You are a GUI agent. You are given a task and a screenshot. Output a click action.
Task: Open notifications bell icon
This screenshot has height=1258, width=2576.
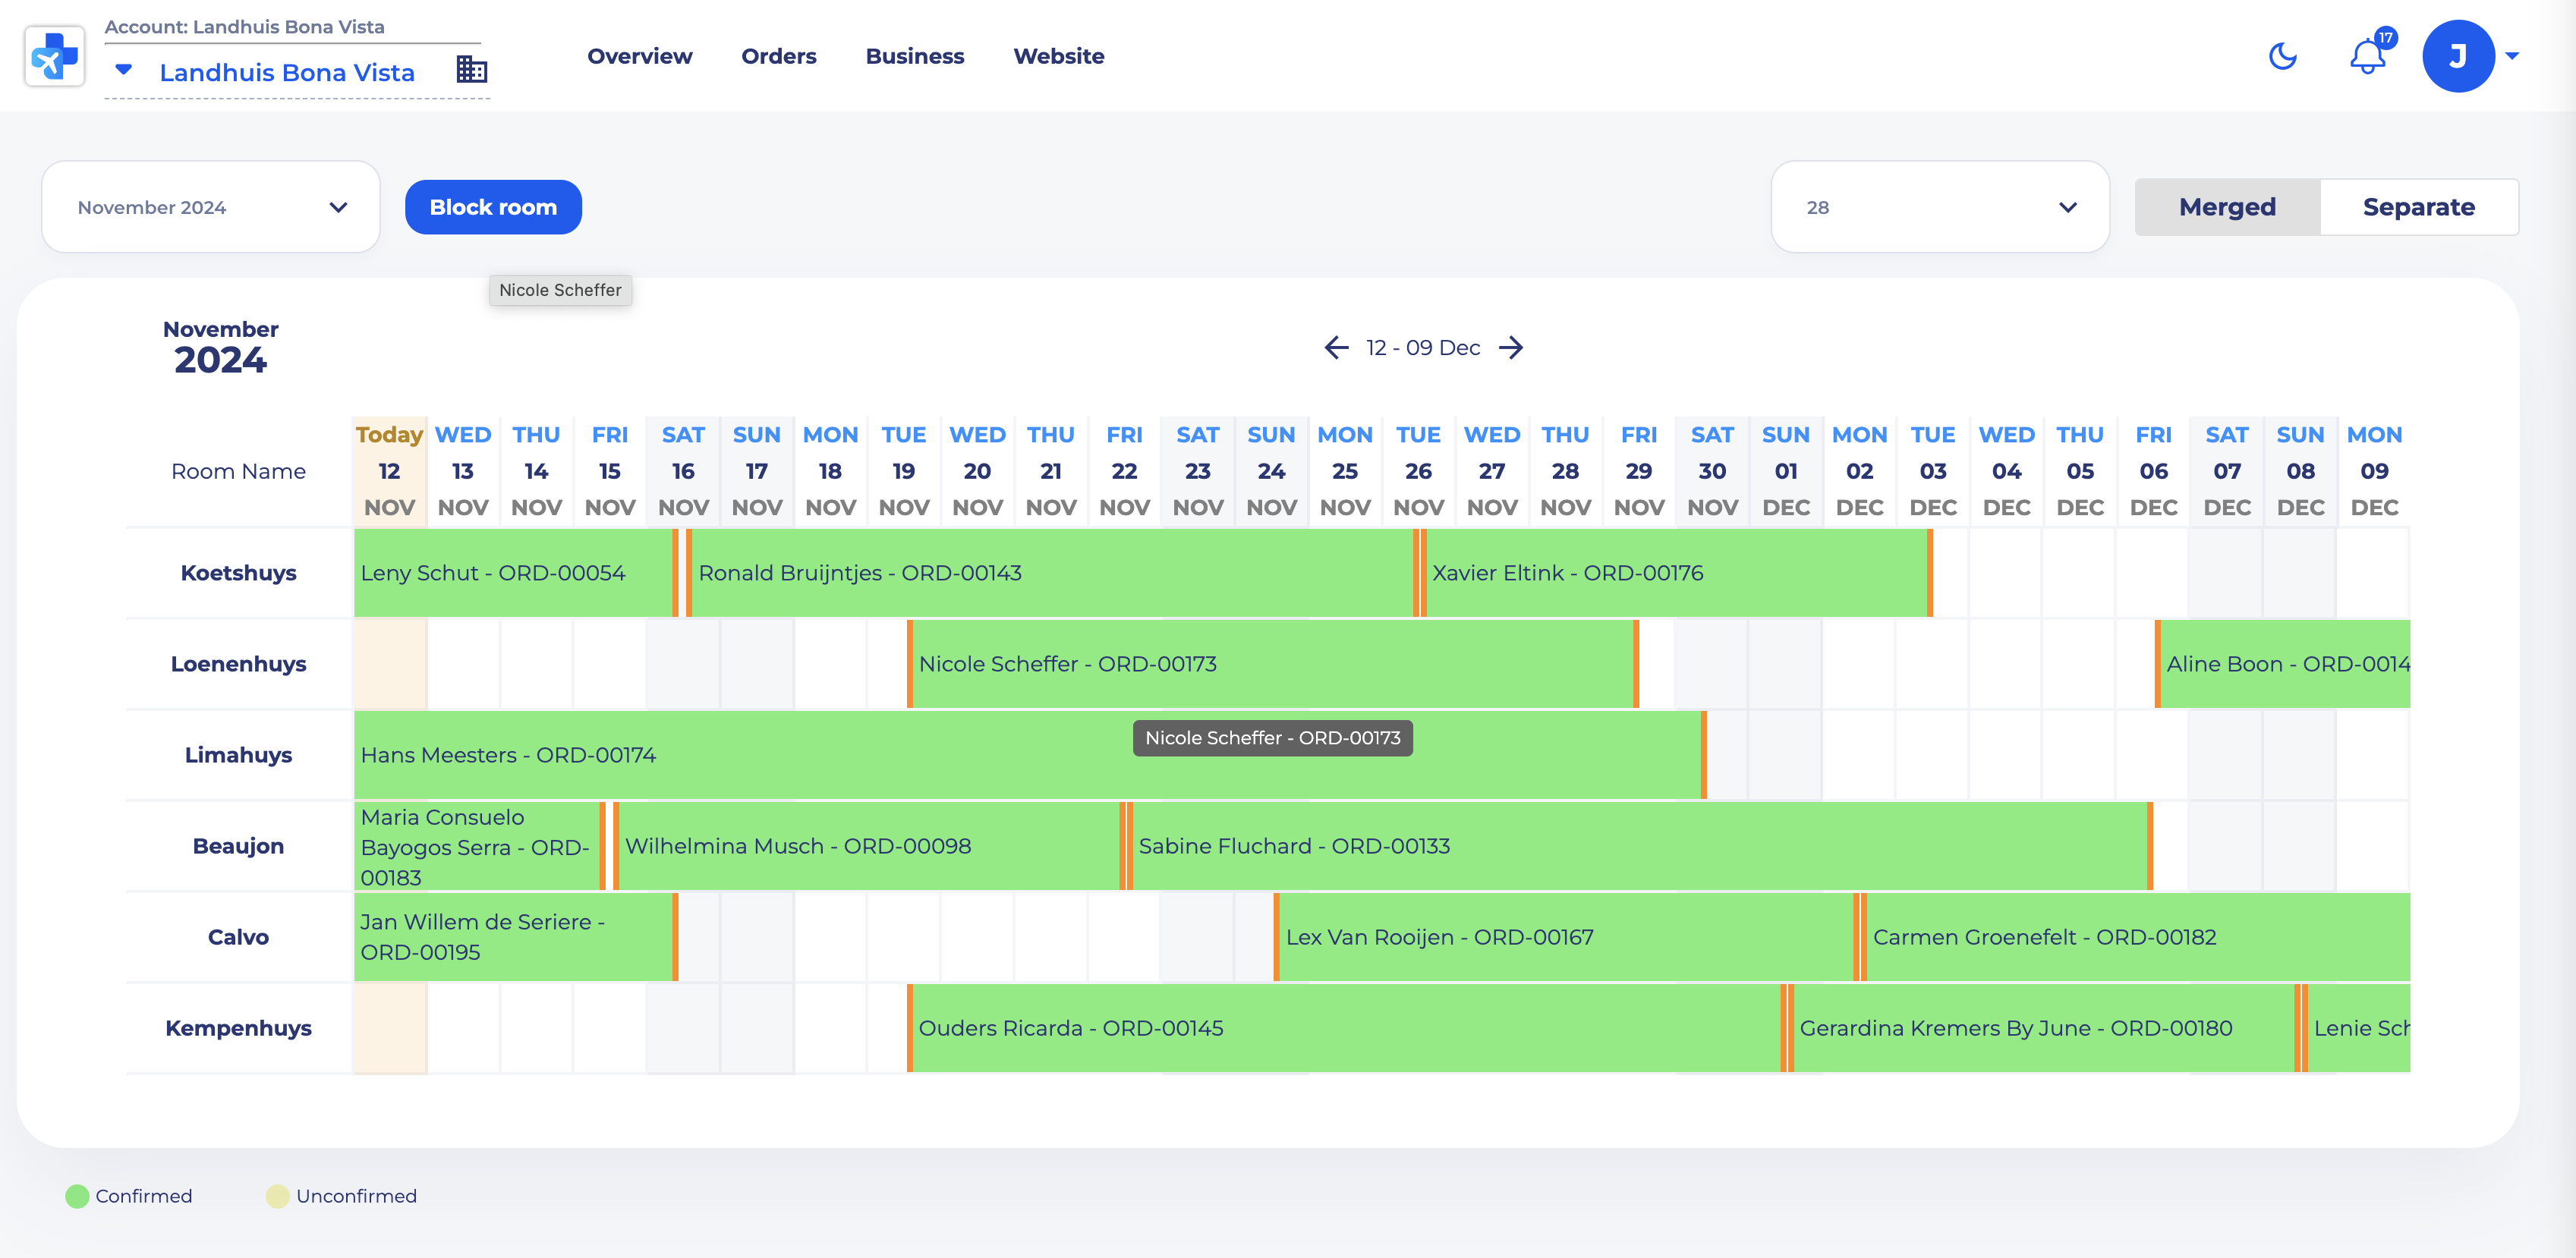pyautogui.click(x=2367, y=56)
